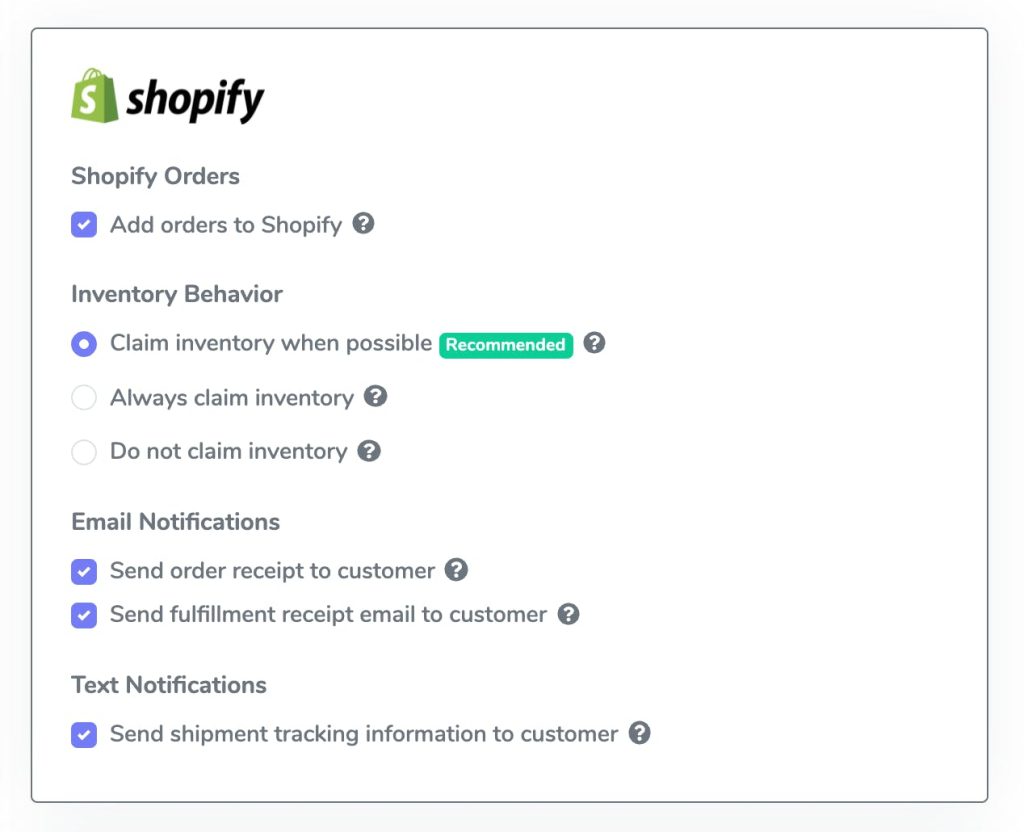
Task: Choose "Claim inventory when possible"
Action: [84, 344]
